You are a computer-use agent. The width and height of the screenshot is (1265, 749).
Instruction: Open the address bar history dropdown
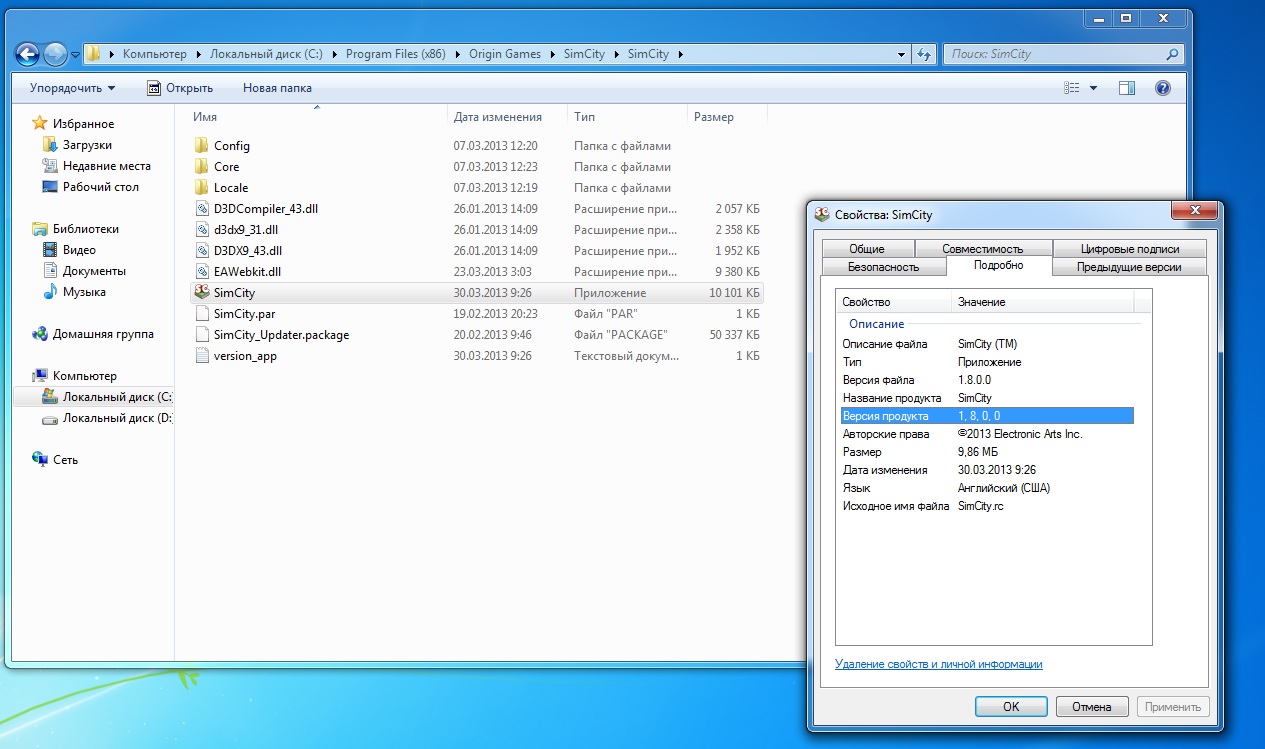click(901, 54)
